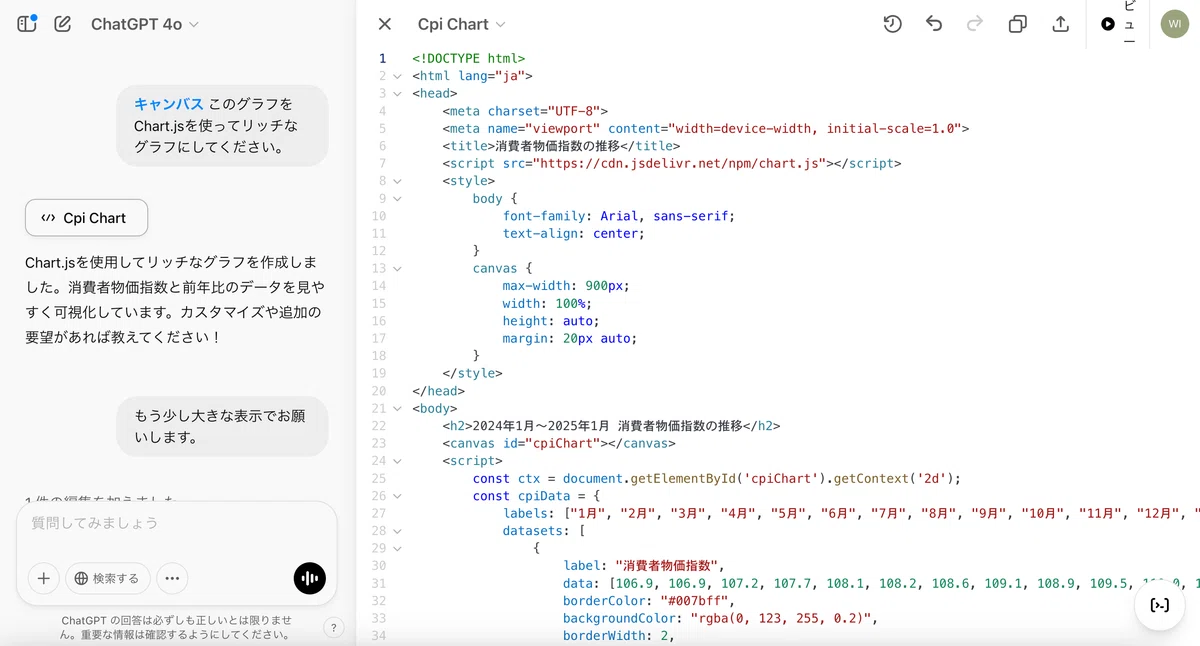Open the Cpi Chart canvas button

click(x=86, y=218)
